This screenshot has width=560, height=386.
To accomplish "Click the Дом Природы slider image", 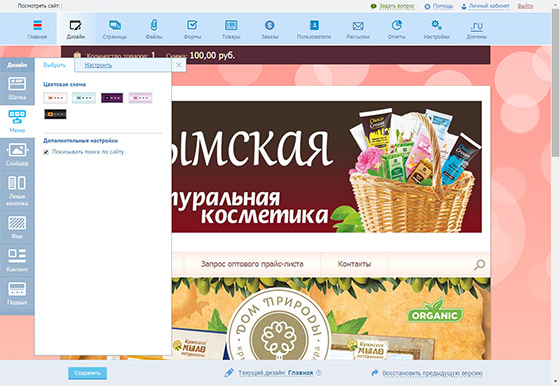I will tap(331, 319).
